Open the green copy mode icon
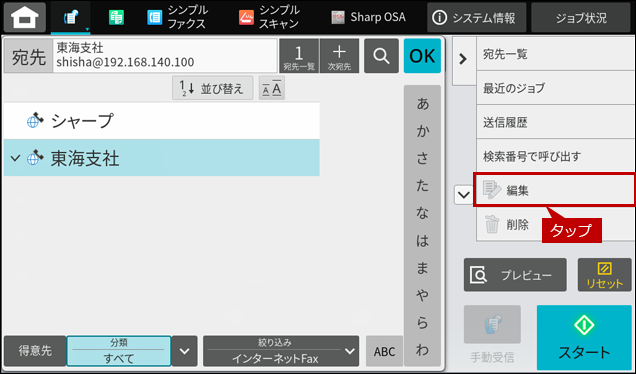This screenshot has height=374, width=636. coord(116,17)
